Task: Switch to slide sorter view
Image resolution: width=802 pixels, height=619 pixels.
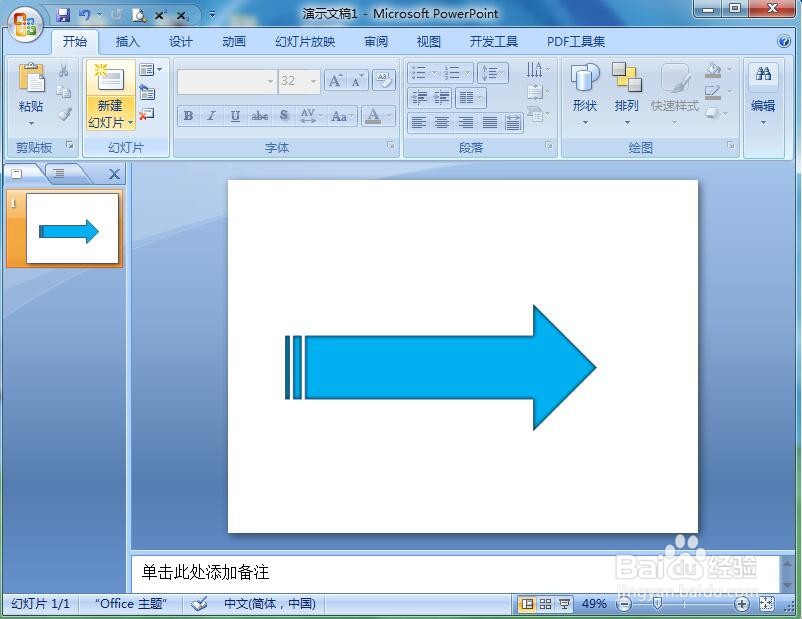Action: [x=545, y=604]
